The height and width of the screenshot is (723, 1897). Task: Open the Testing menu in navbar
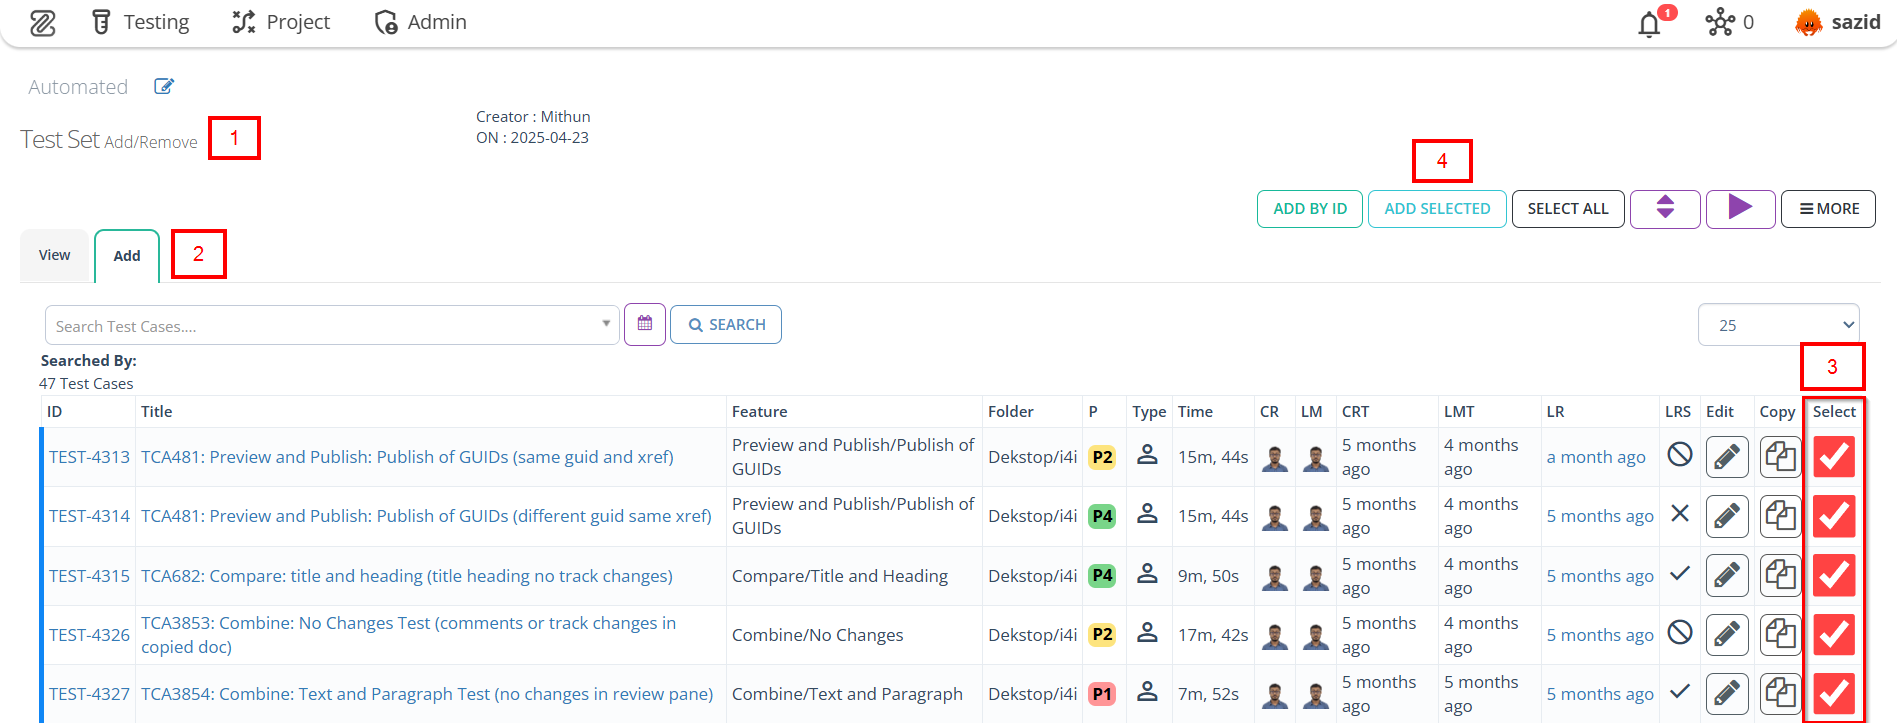coord(141,22)
